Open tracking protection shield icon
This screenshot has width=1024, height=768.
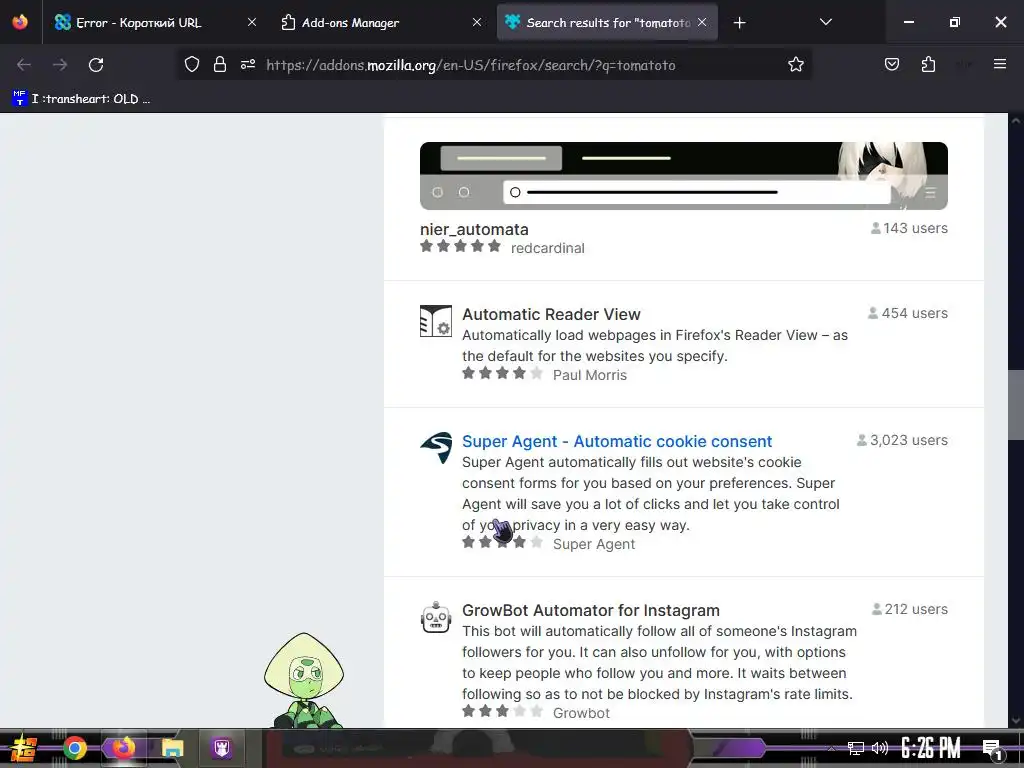tap(191, 65)
